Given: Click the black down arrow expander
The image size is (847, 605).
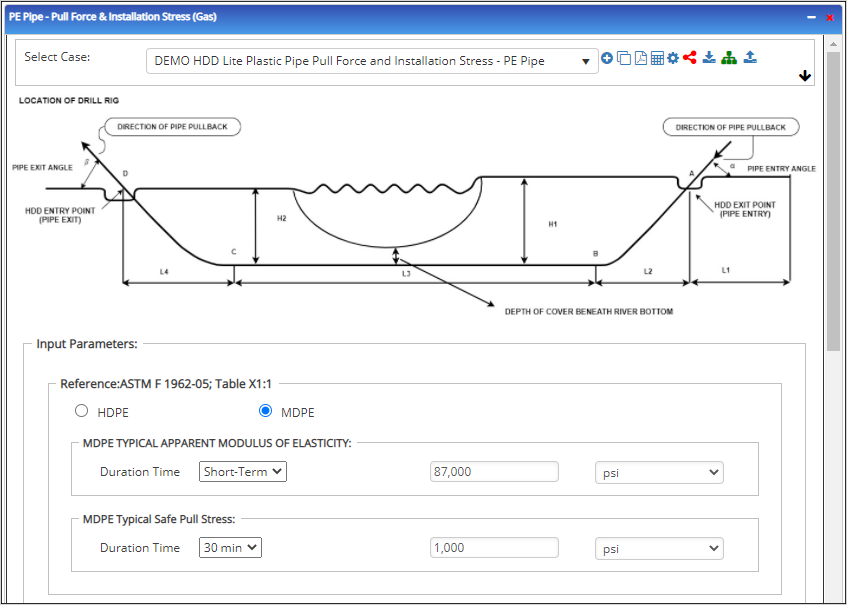Looking at the screenshot, I should (805, 77).
